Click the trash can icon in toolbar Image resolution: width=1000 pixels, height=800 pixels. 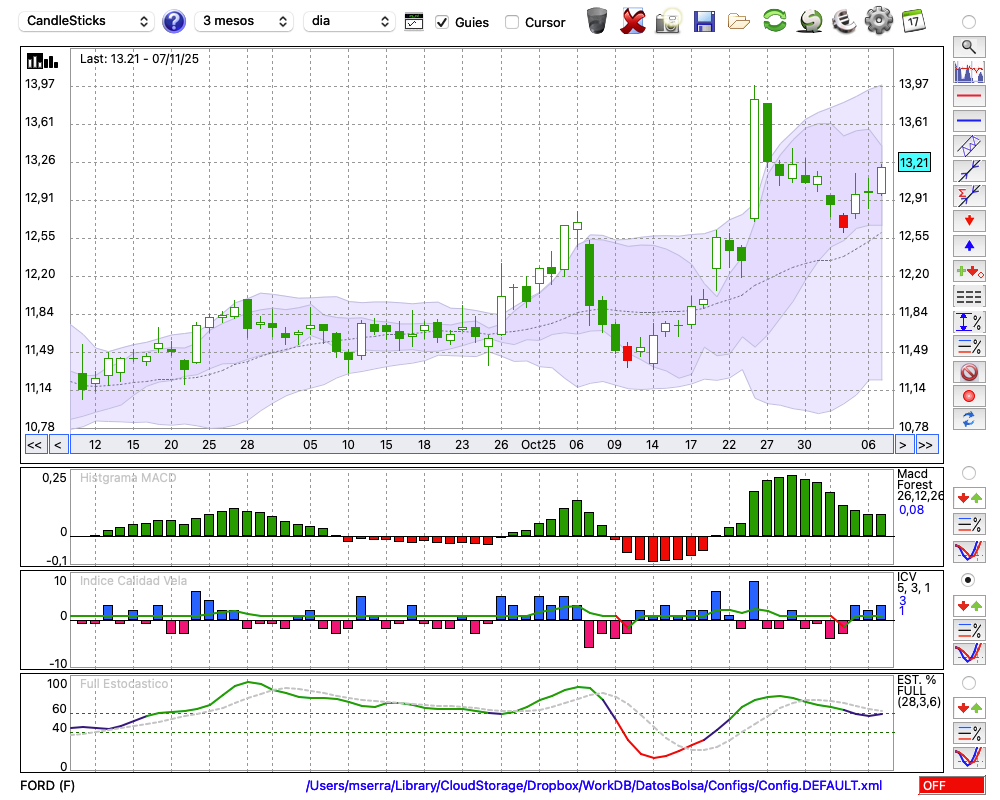(x=597, y=21)
